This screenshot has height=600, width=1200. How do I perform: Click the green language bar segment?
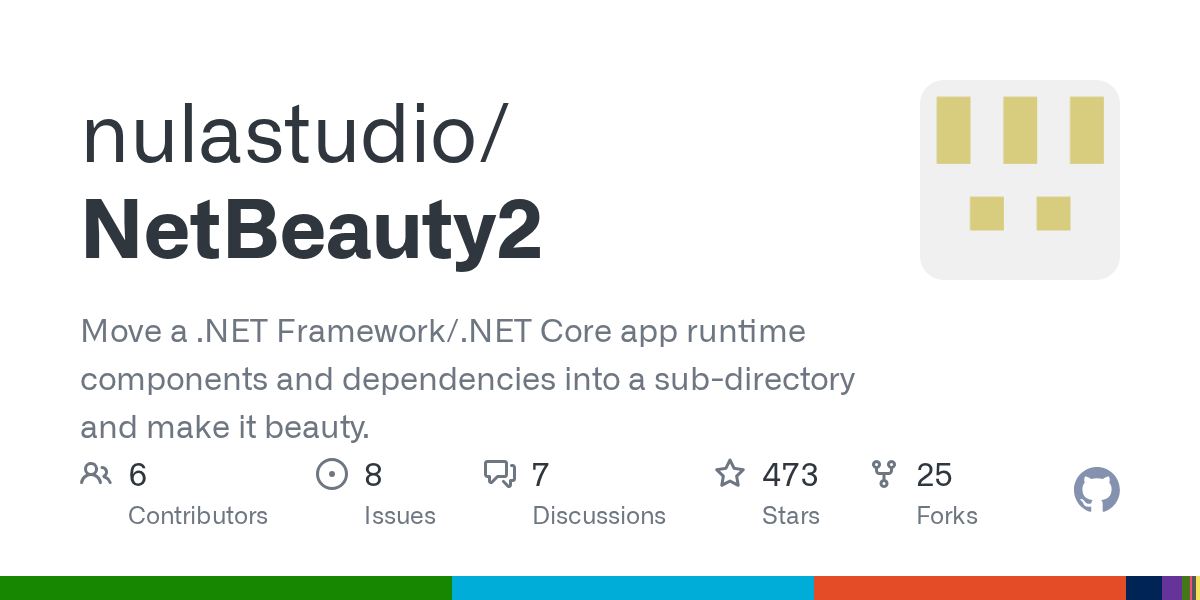[225, 588]
